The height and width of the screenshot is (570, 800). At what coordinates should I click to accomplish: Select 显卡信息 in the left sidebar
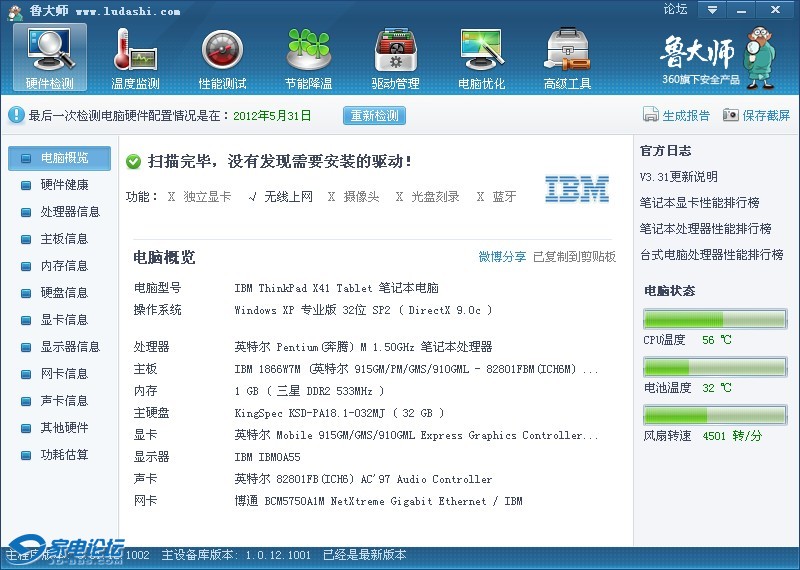coord(64,320)
